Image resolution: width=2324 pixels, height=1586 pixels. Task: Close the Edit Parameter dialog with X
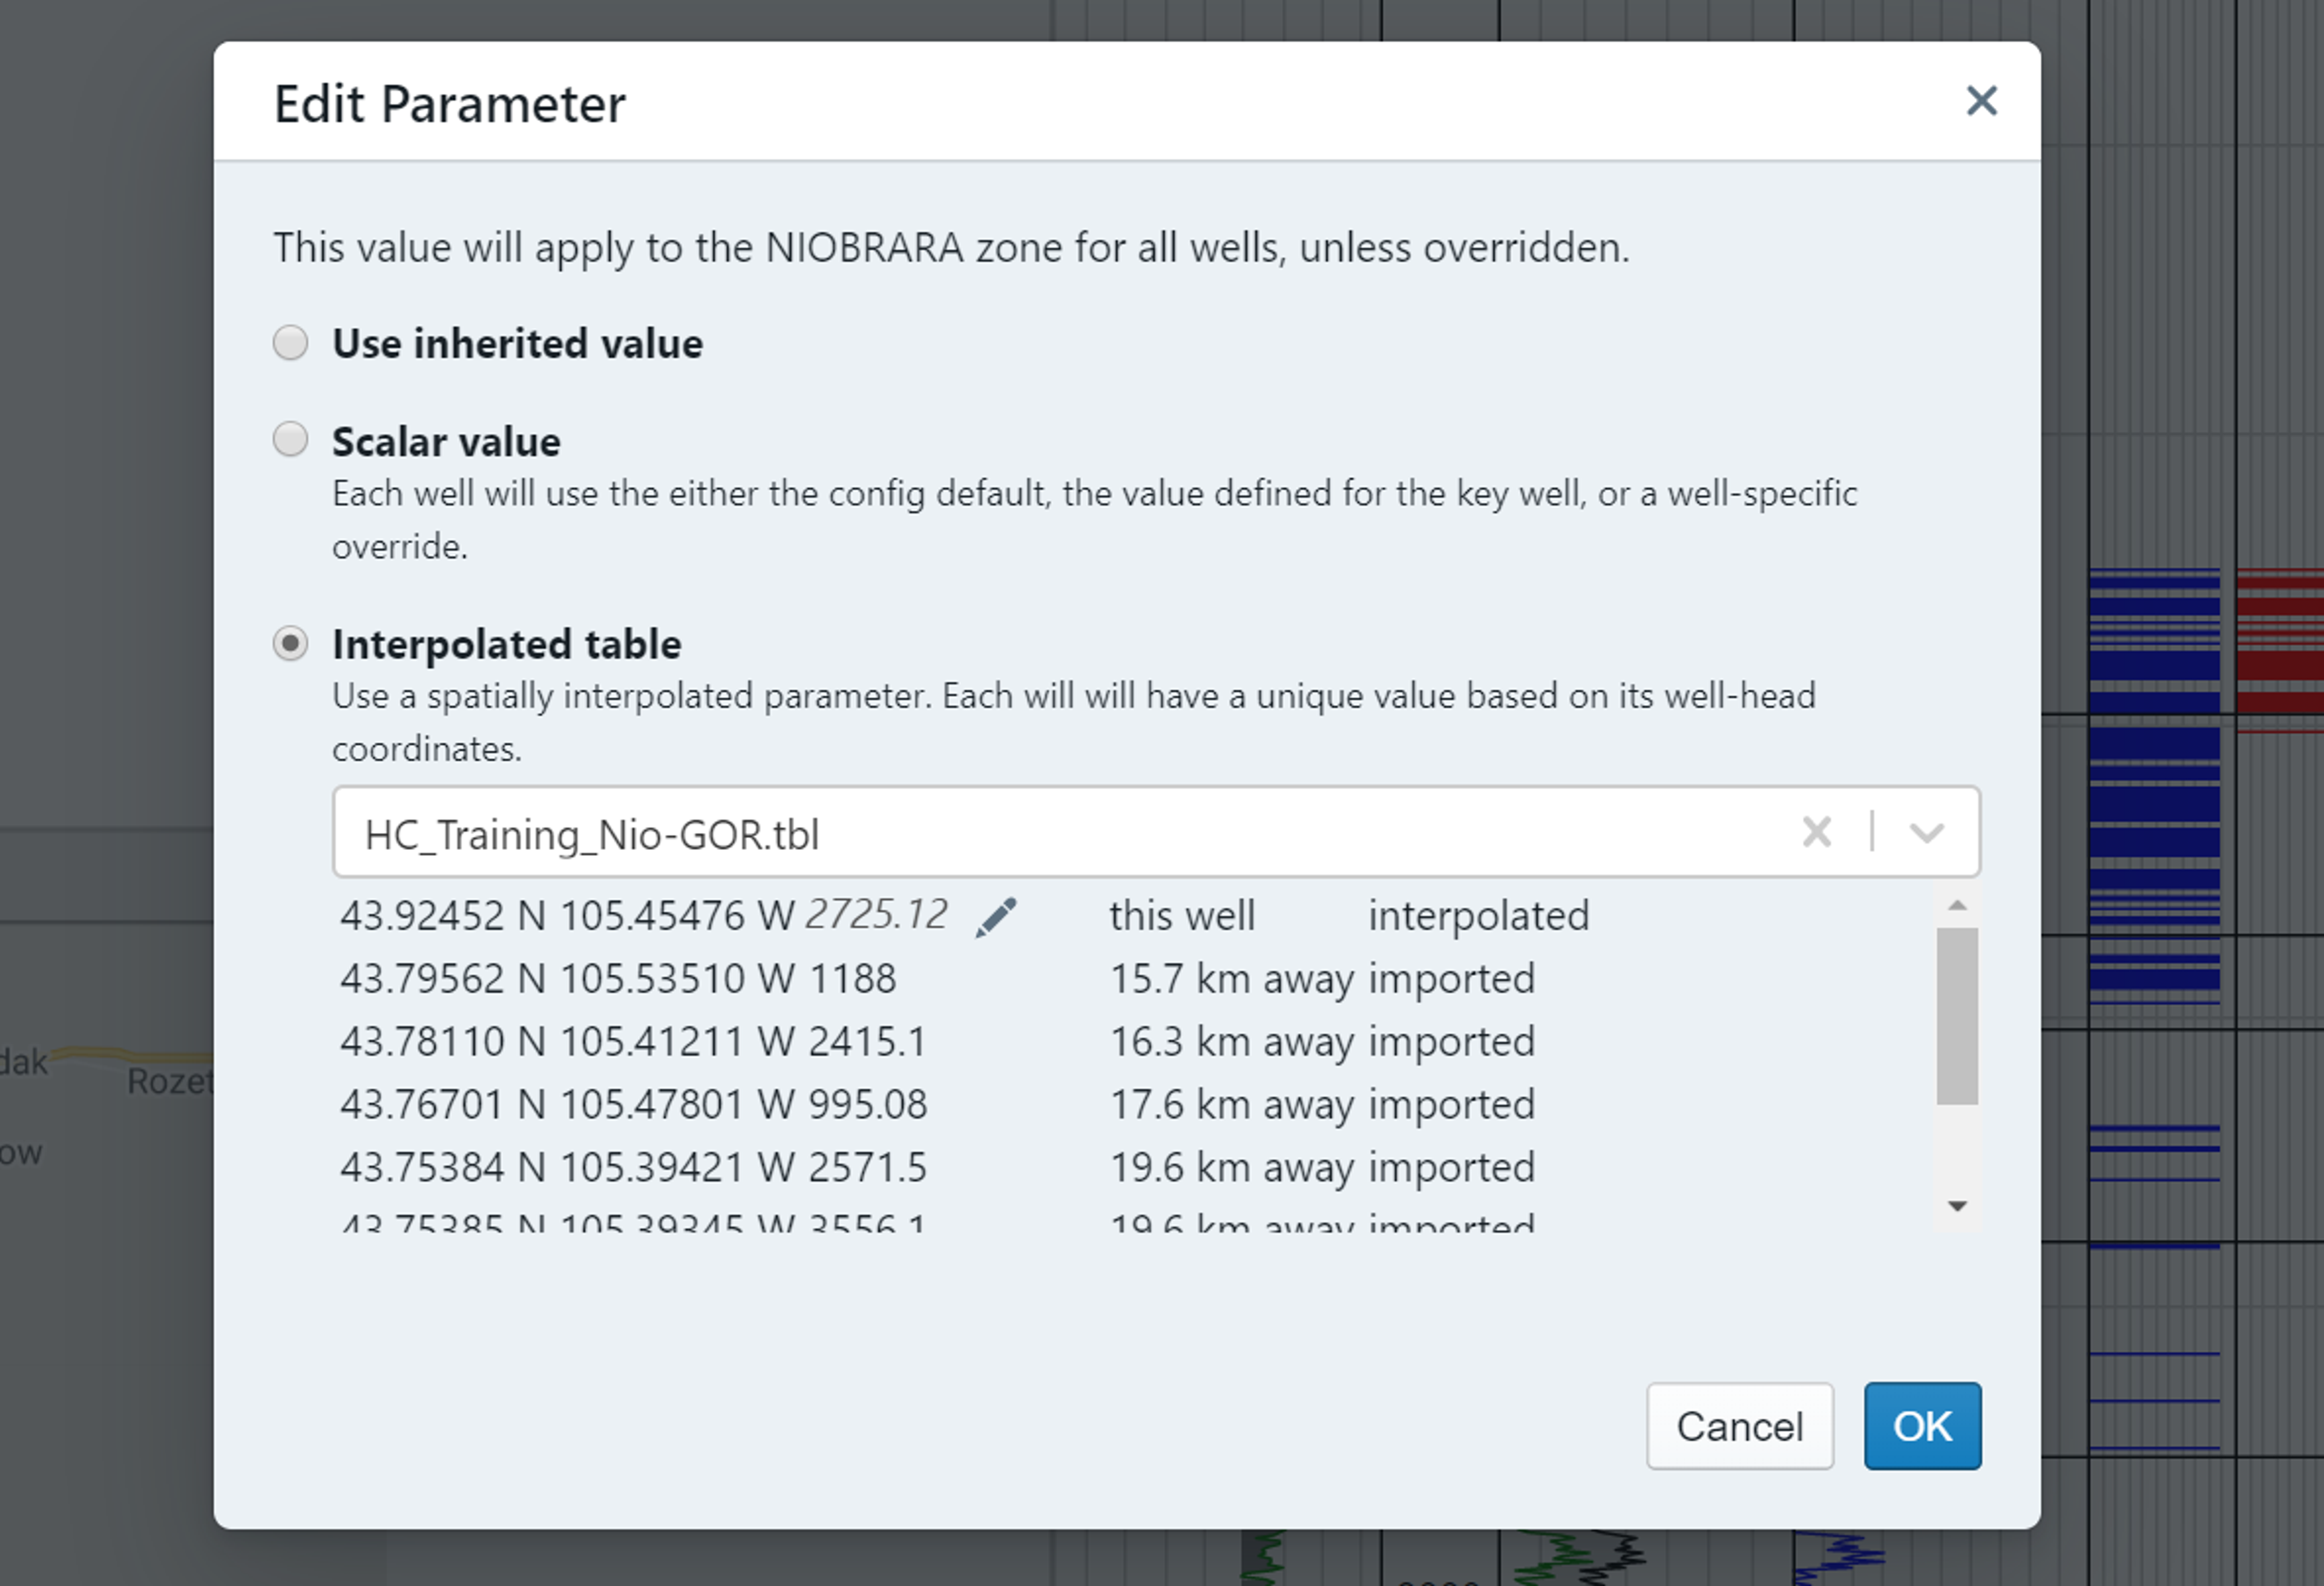click(1980, 101)
